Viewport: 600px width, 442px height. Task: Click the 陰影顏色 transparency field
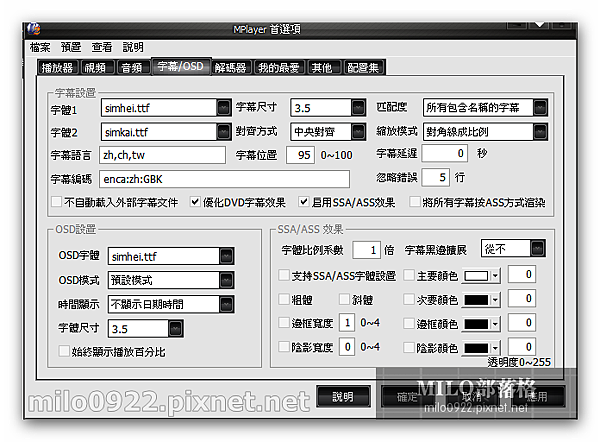tap(522, 347)
